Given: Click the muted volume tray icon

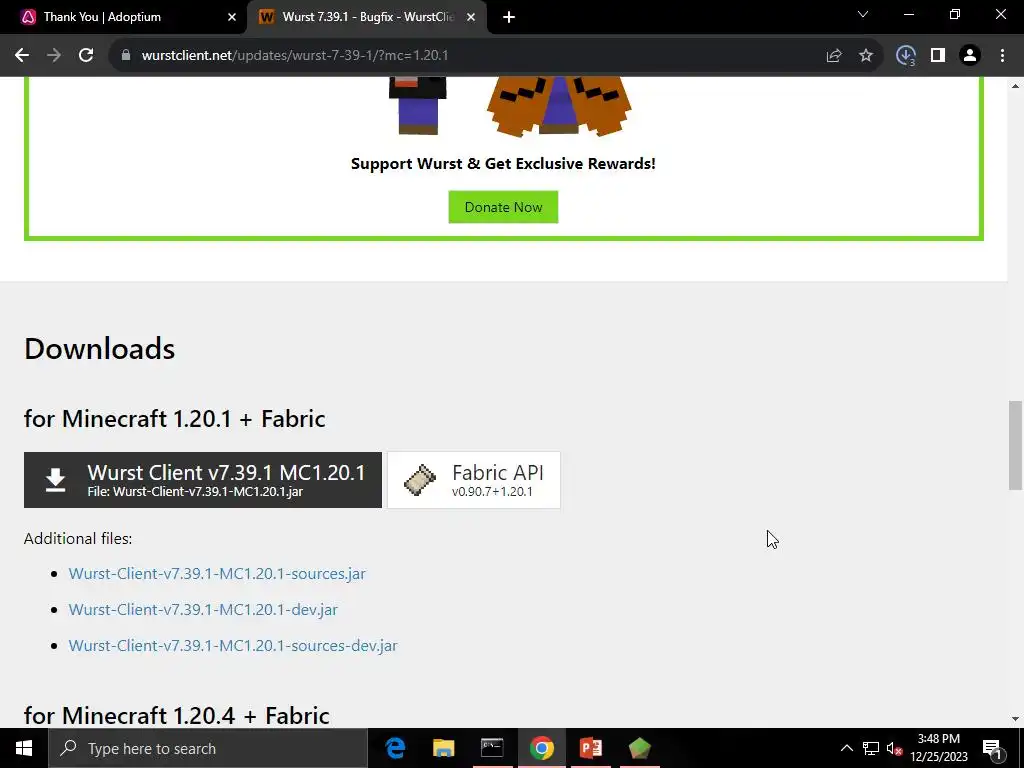Looking at the screenshot, I should tap(894, 748).
